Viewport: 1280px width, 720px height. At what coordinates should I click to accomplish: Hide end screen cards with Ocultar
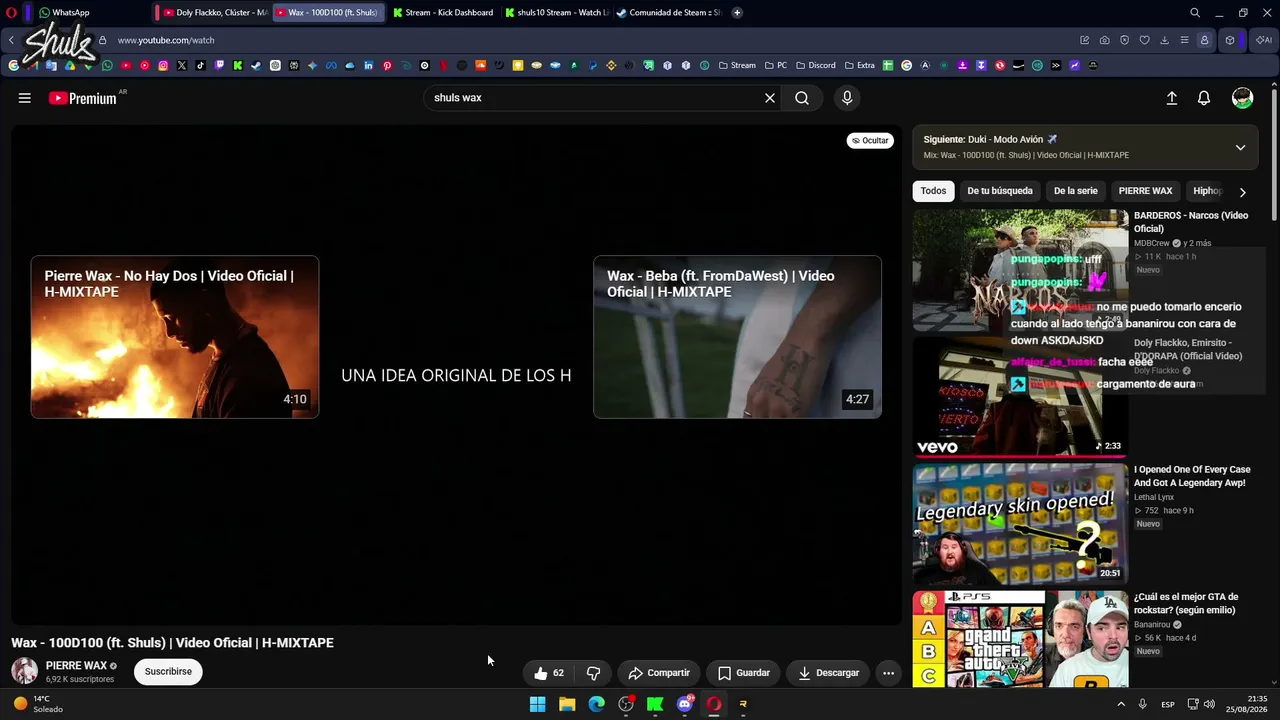pyautogui.click(x=870, y=141)
